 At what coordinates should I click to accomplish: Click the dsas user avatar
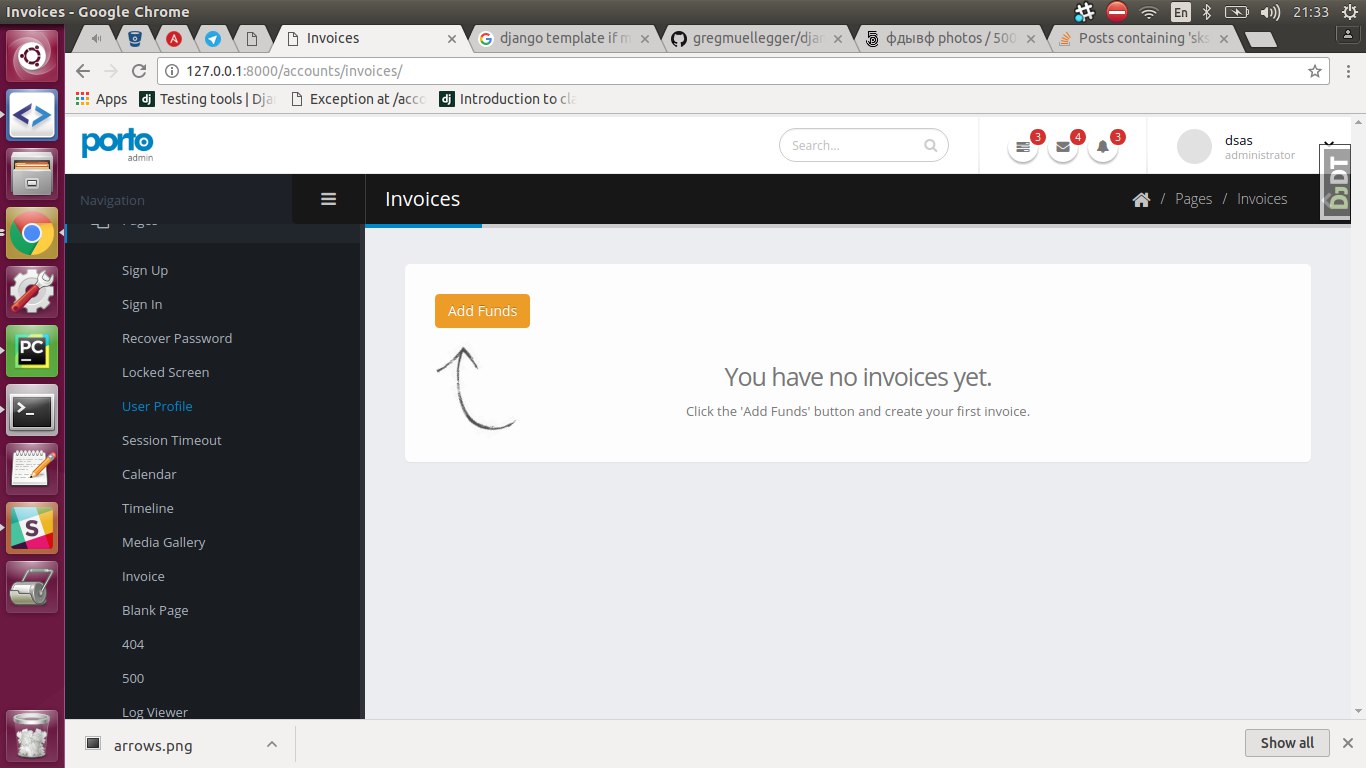point(1194,146)
